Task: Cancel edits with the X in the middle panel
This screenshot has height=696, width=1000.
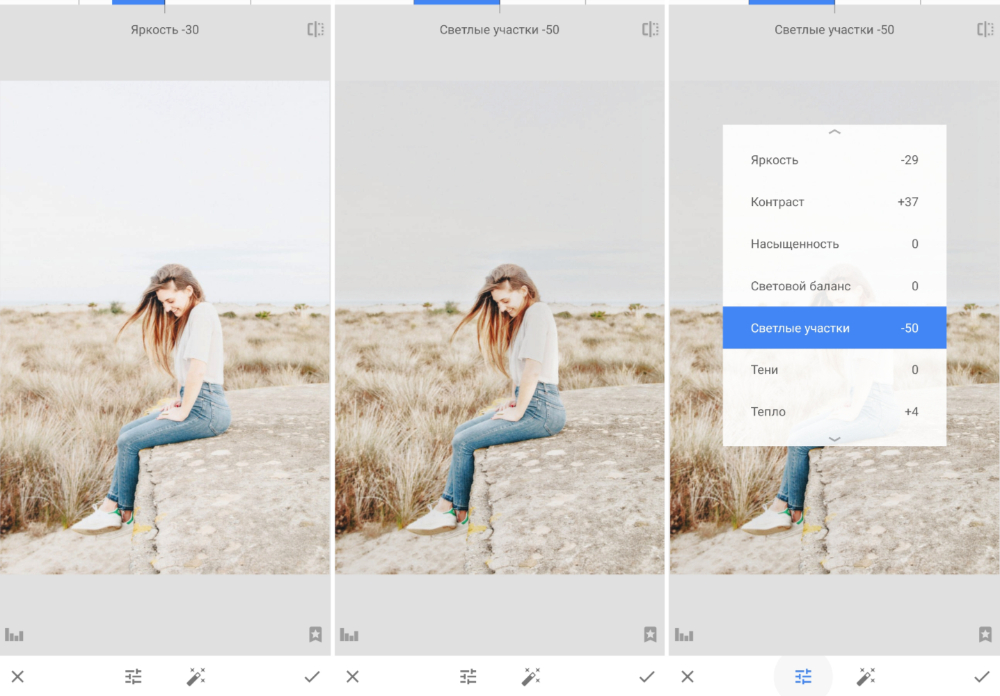Action: coord(352,676)
